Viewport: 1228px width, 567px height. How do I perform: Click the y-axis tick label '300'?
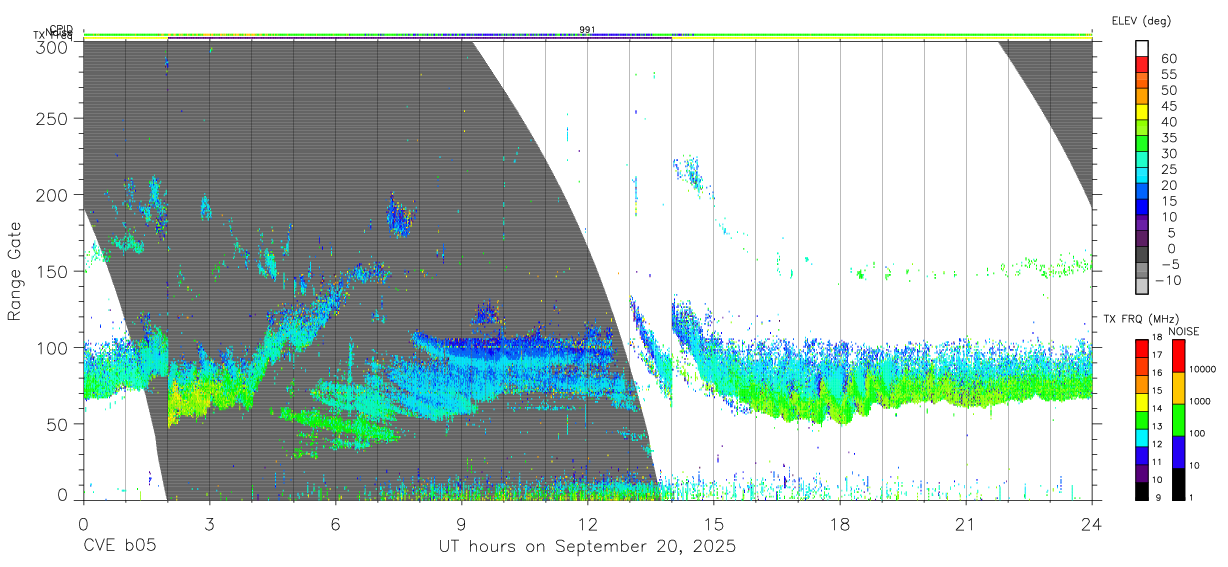(x=52, y=46)
